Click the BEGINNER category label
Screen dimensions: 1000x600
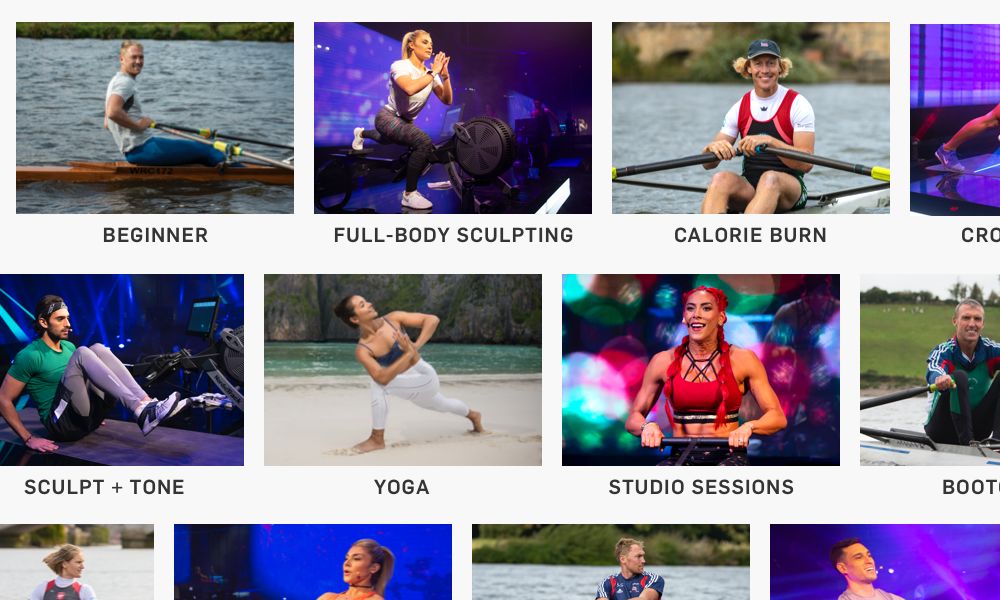coord(156,235)
